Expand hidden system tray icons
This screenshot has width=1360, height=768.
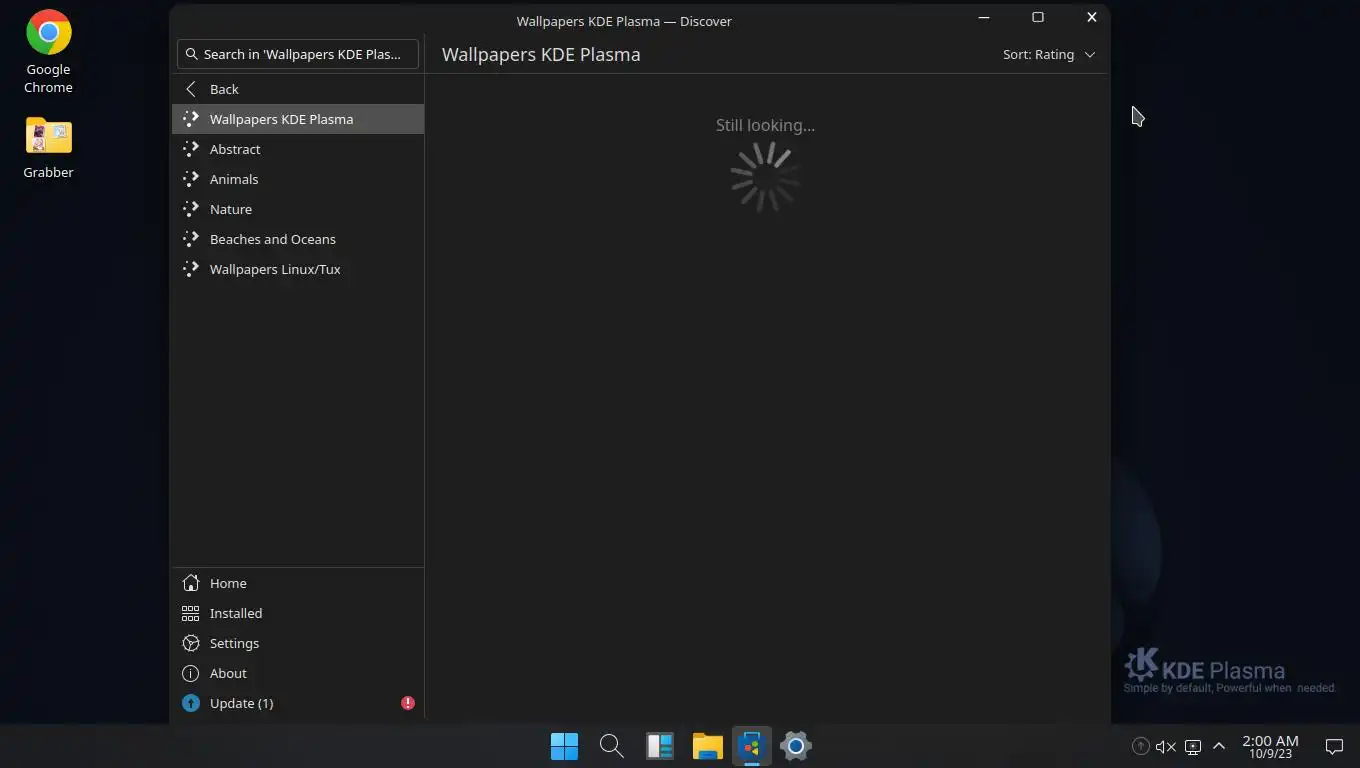click(1219, 746)
